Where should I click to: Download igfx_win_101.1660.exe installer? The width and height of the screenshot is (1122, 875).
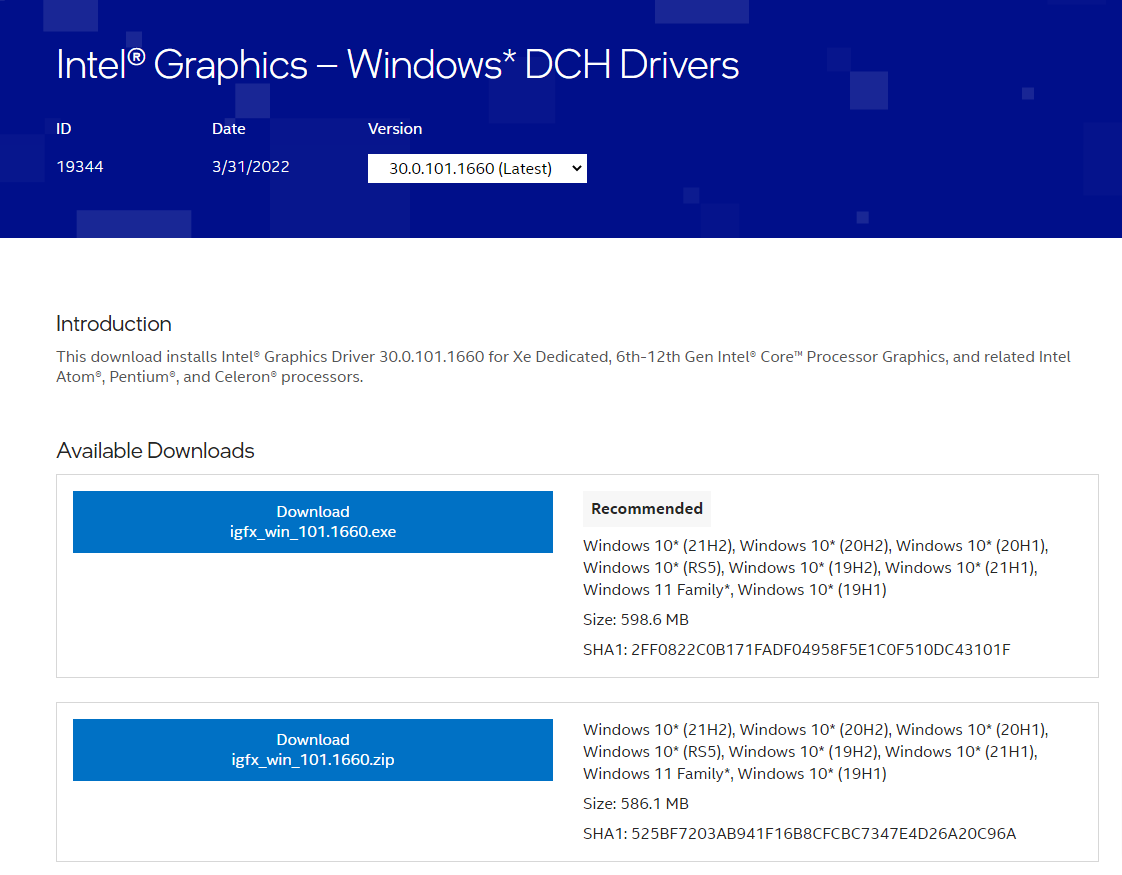313,522
